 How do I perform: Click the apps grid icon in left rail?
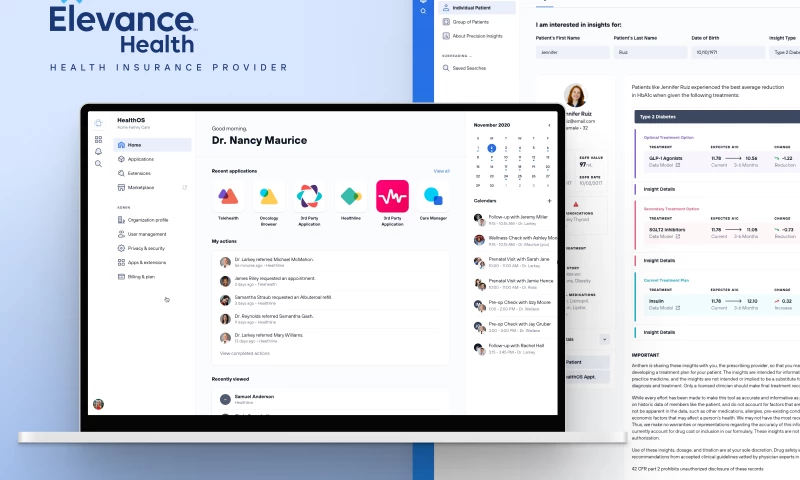[98, 139]
